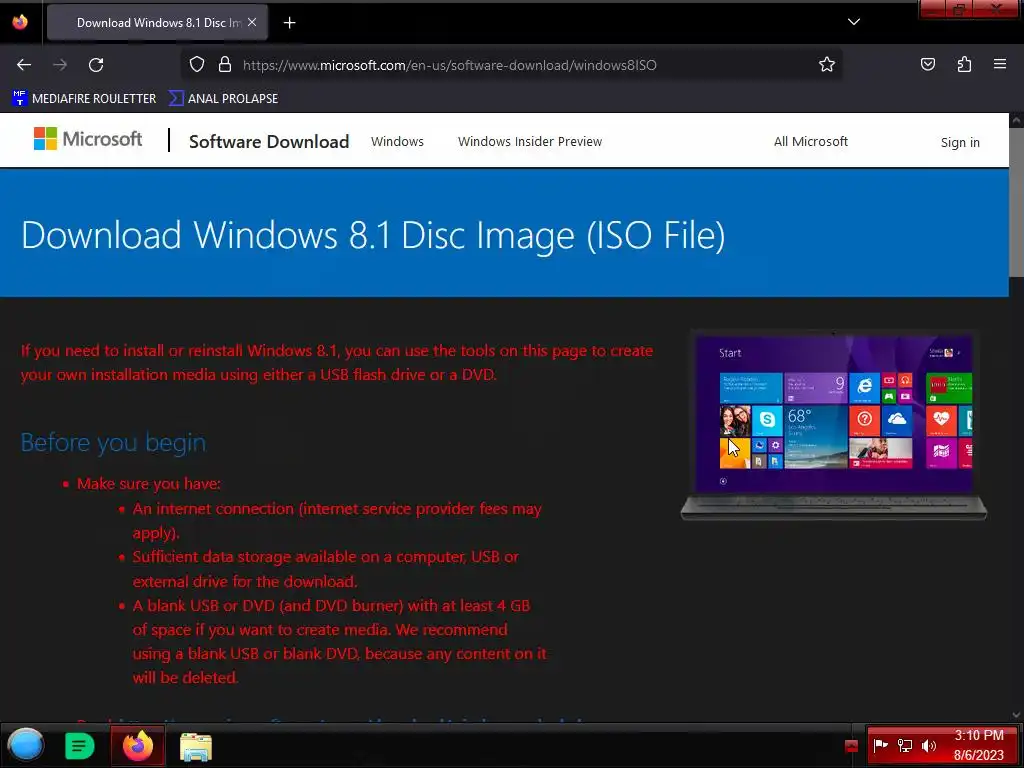Open tracking protection shield info
The width and height of the screenshot is (1024, 768).
point(197,65)
